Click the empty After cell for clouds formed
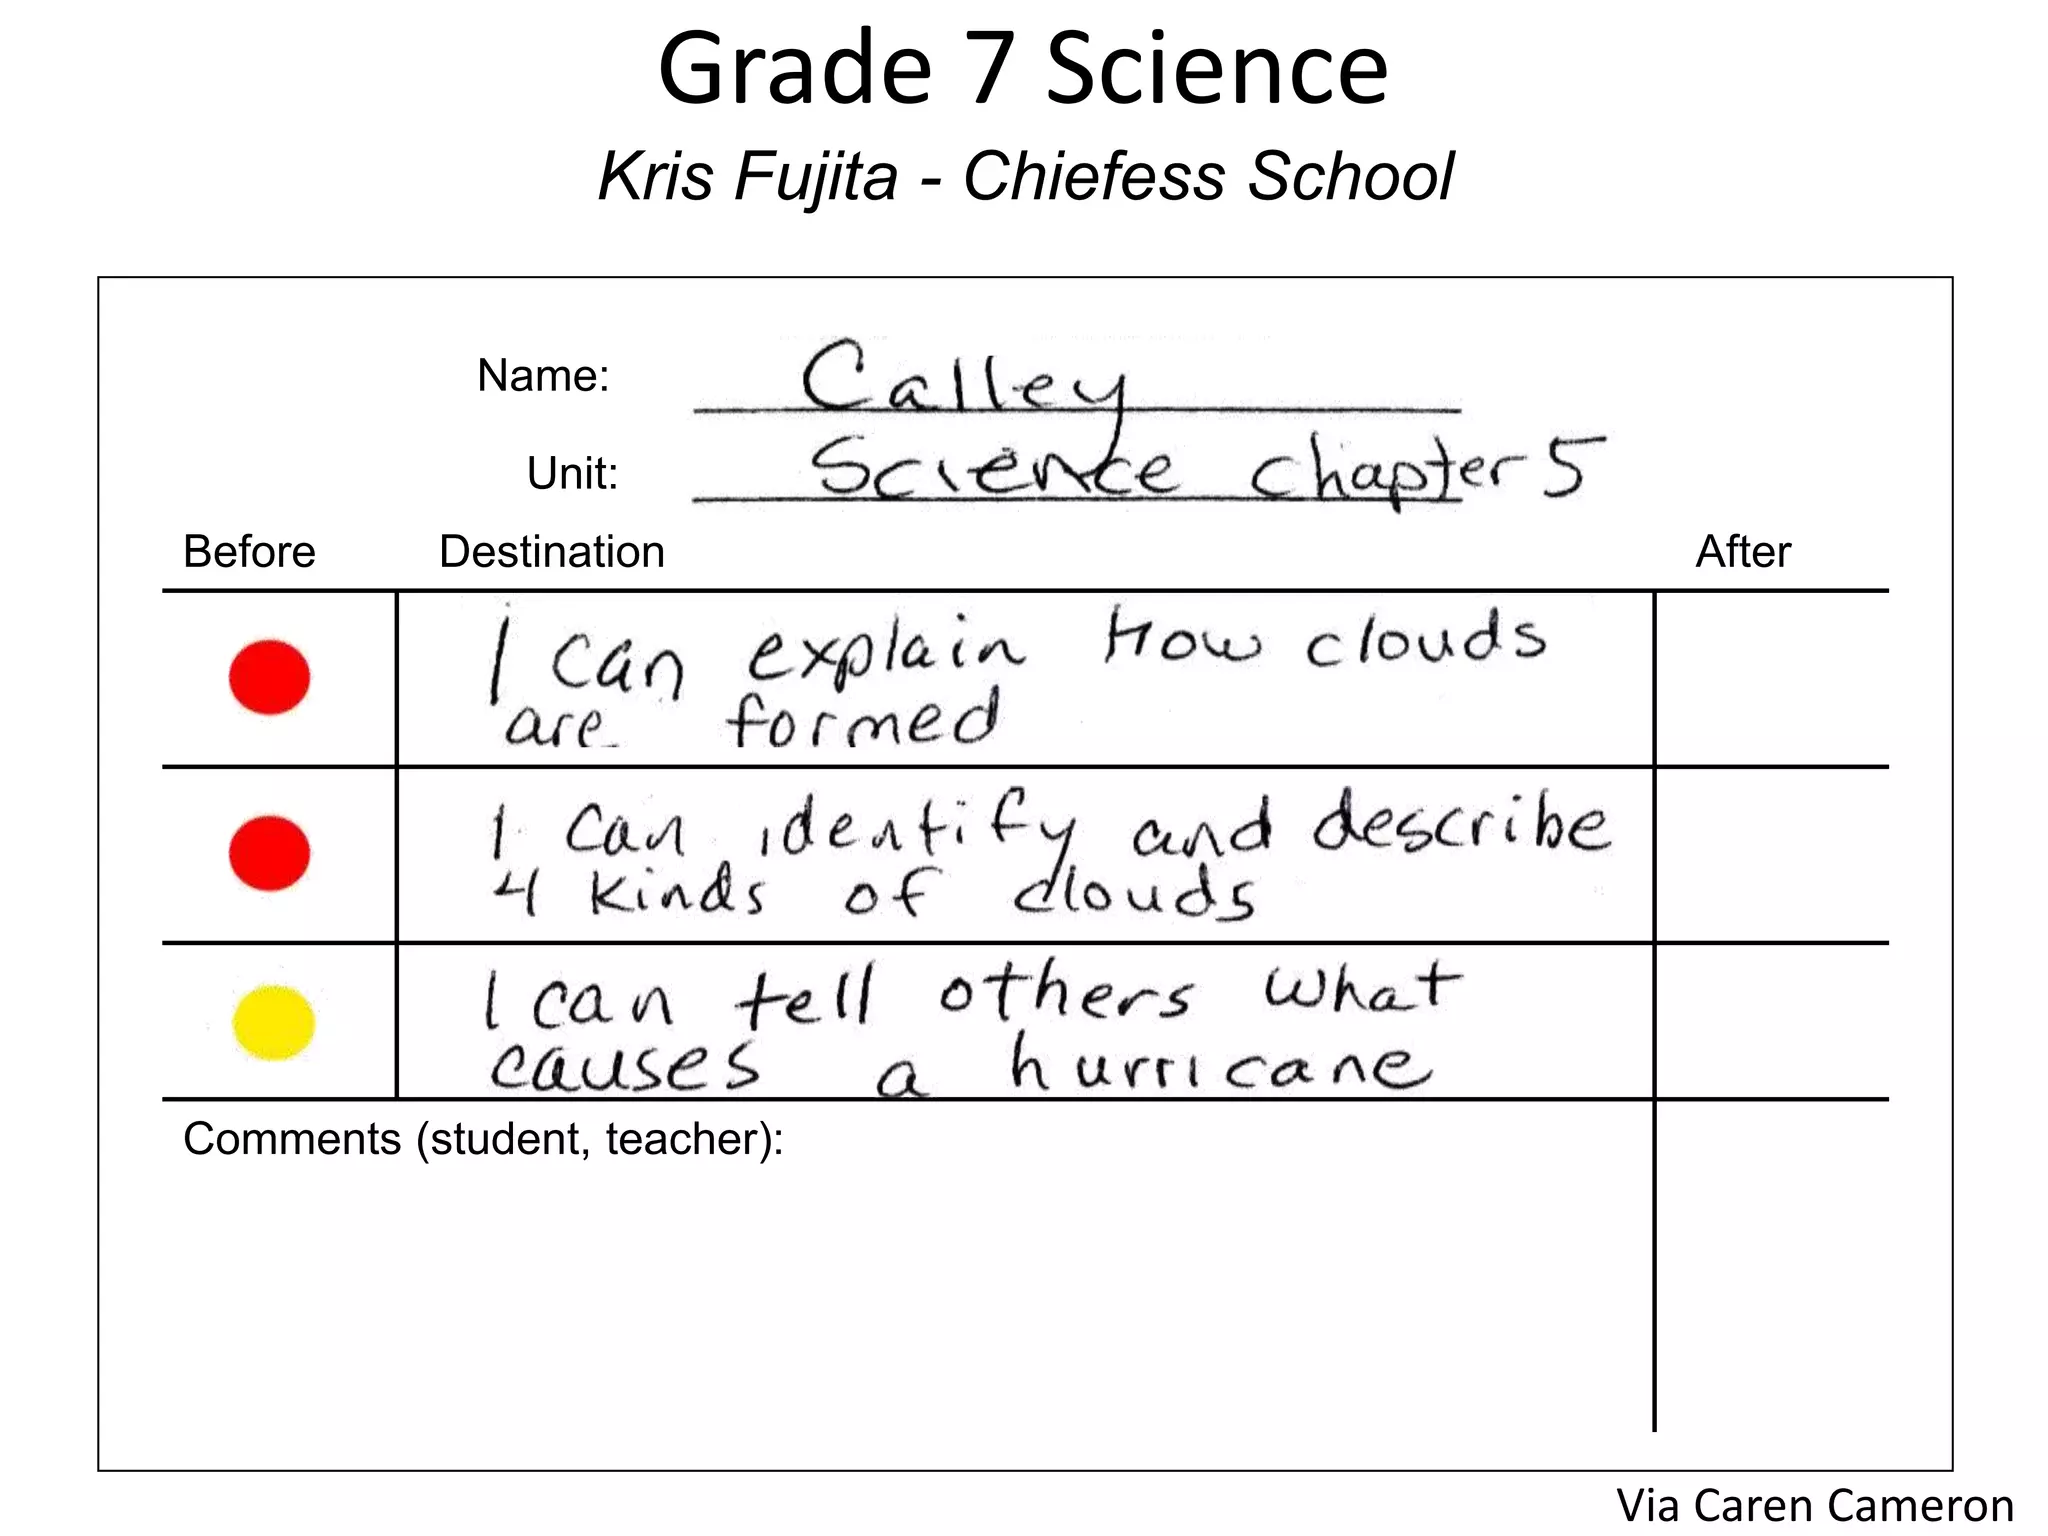 click(x=1771, y=679)
